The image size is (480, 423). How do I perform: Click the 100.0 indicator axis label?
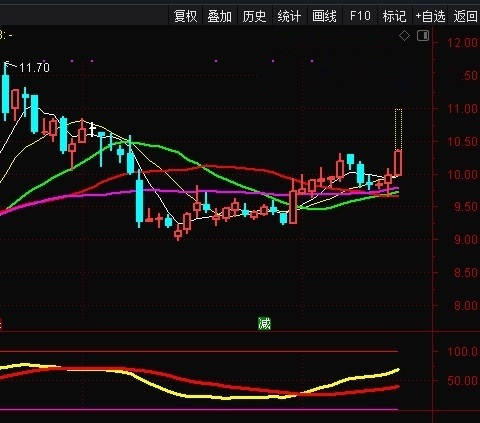pyautogui.click(x=462, y=351)
